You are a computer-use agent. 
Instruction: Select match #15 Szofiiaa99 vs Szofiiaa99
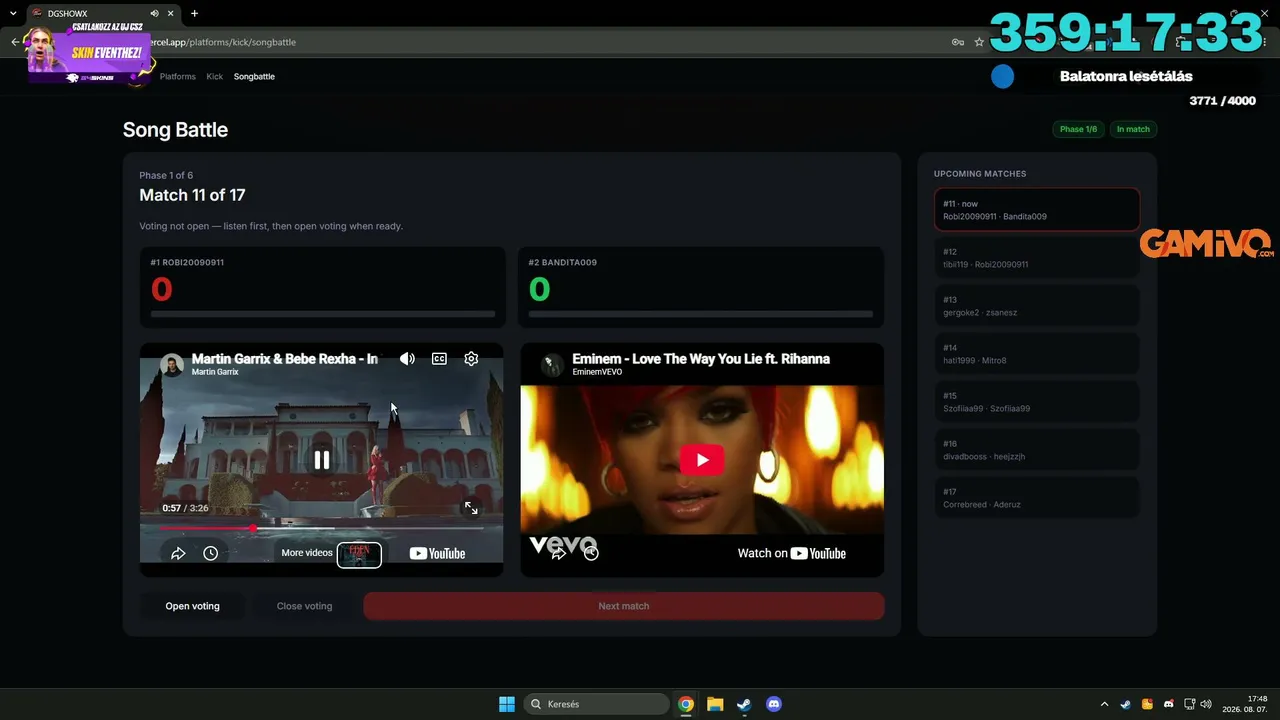1036,402
